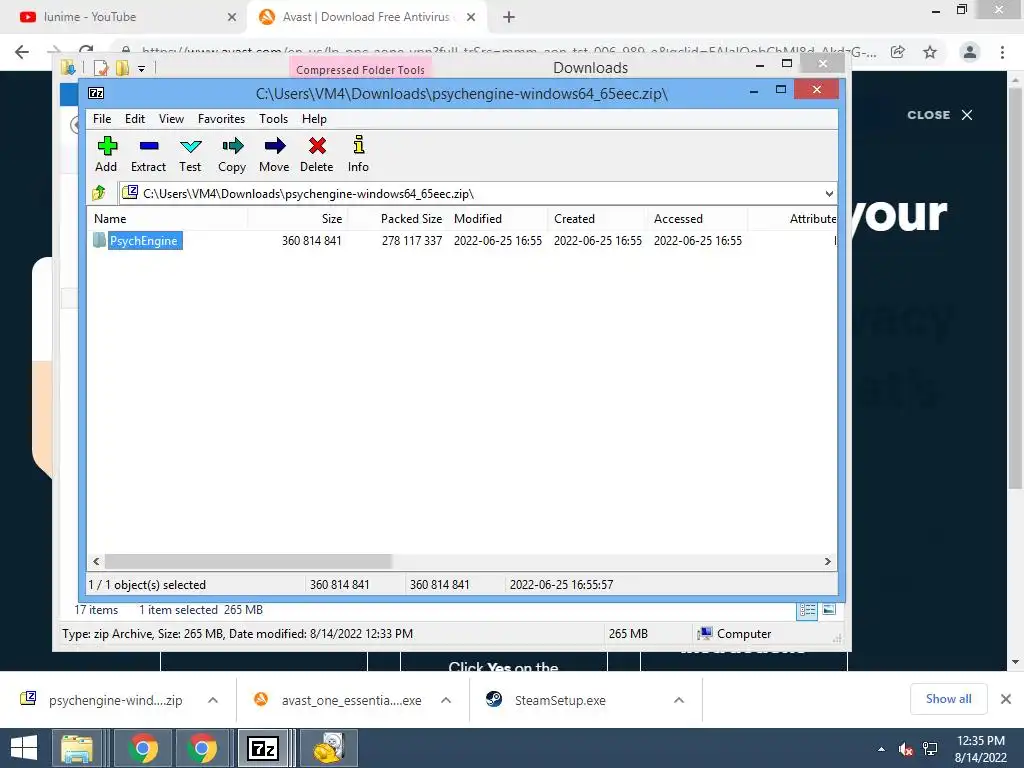Screen dimensions: 1024x768
Task: Open the Chrome profile avatar
Action: (970, 52)
